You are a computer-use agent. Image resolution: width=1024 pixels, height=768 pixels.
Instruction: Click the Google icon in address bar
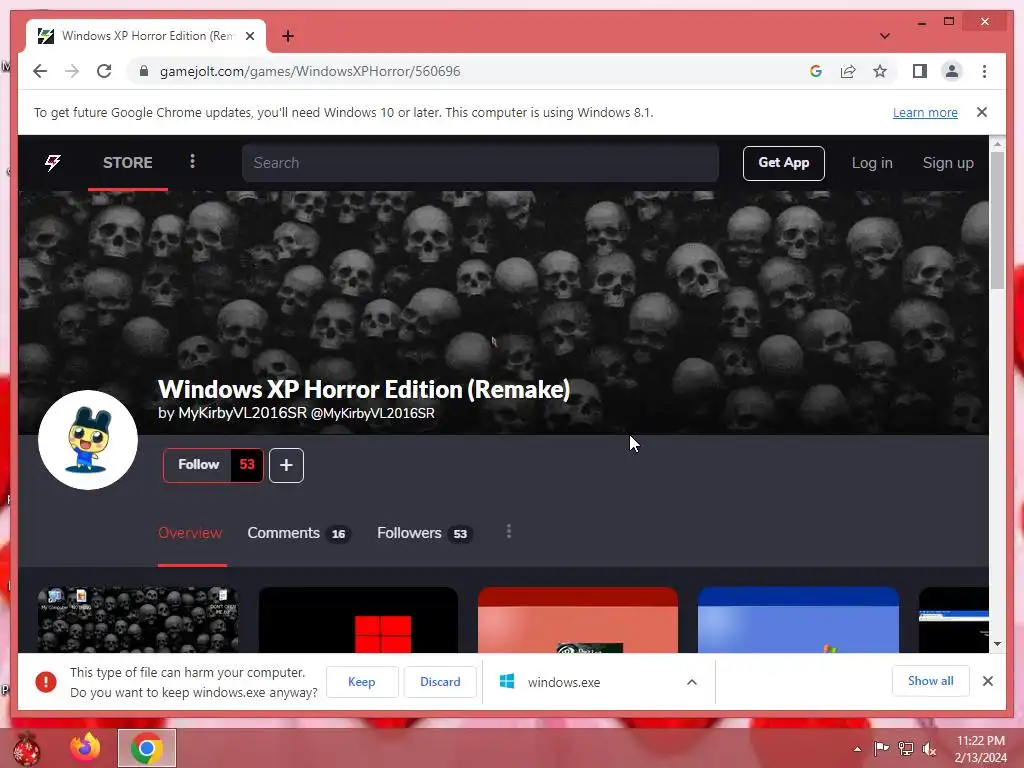coord(816,71)
